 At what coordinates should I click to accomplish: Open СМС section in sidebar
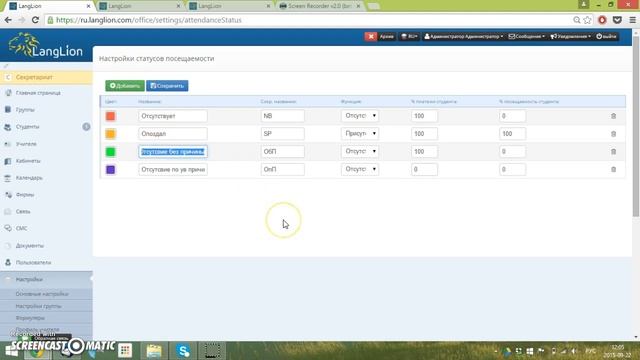point(21,229)
